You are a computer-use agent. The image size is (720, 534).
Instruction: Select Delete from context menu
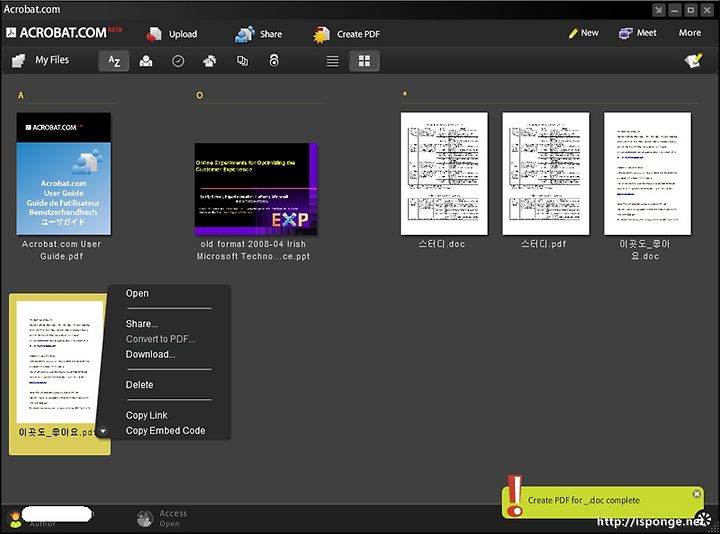pos(140,385)
